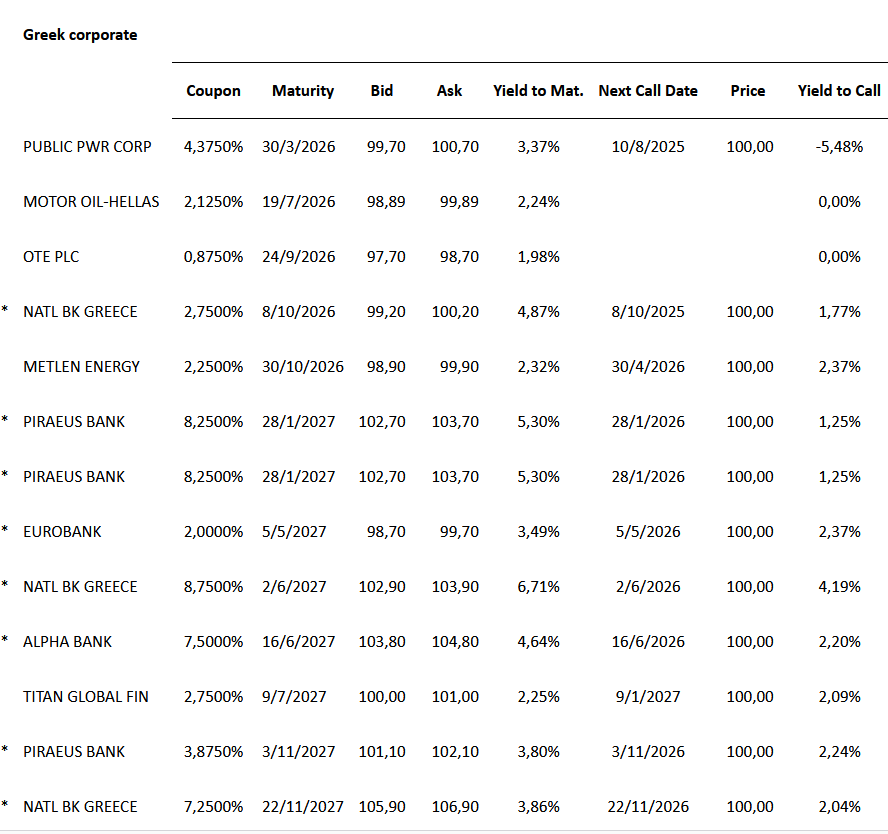Click the Greek corporate section title
Viewport: 888px width, 834px height.
(80, 35)
